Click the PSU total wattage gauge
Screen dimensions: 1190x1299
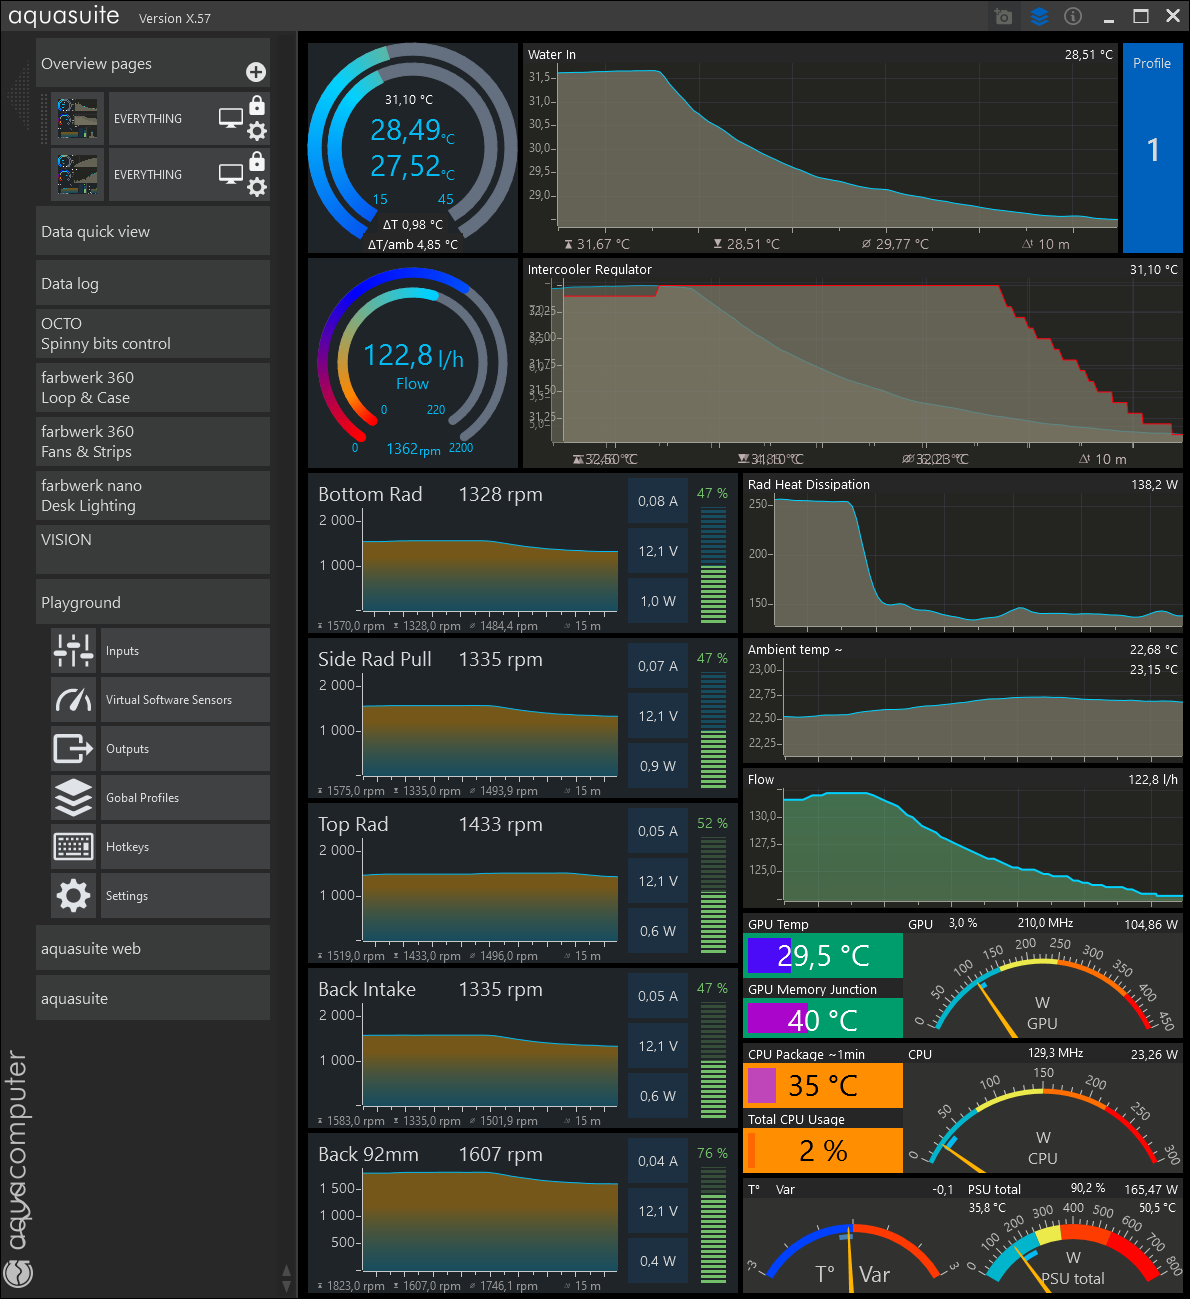(1073, 1236)
